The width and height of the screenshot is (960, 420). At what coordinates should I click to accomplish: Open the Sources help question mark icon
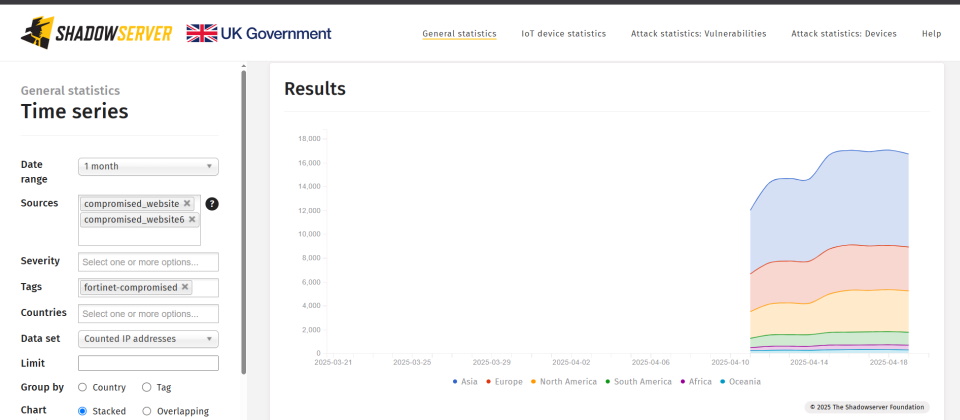212,204
